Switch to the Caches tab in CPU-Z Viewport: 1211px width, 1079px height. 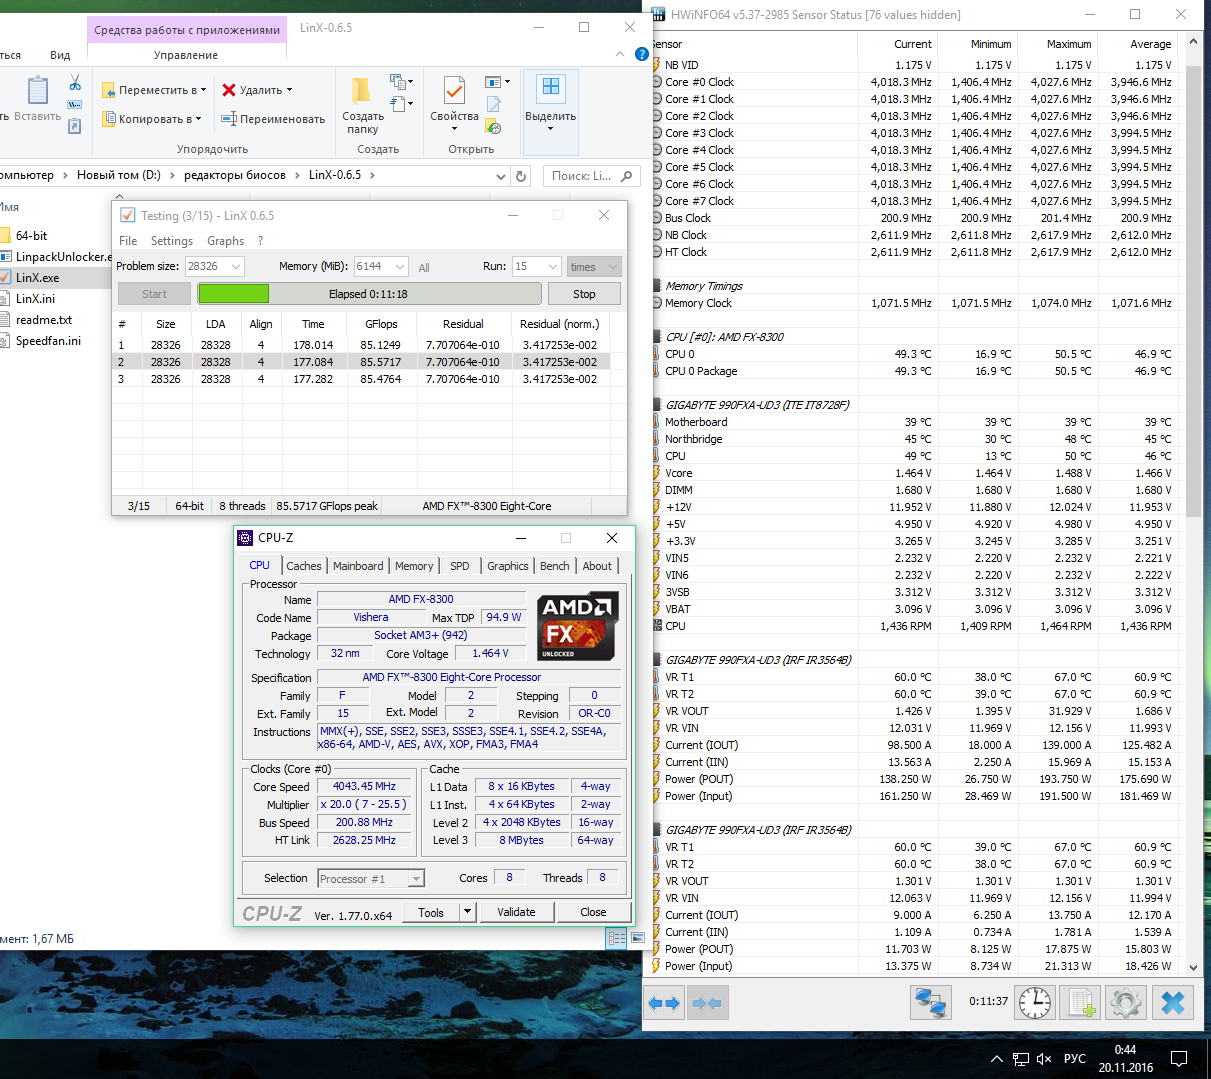304,566
